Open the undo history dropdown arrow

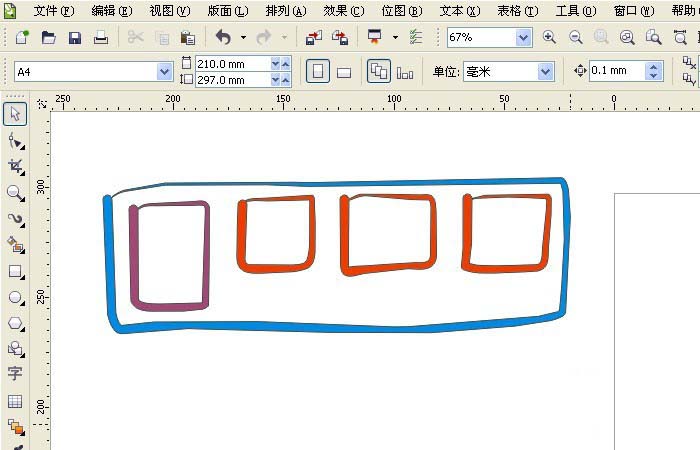pos(243,38)
